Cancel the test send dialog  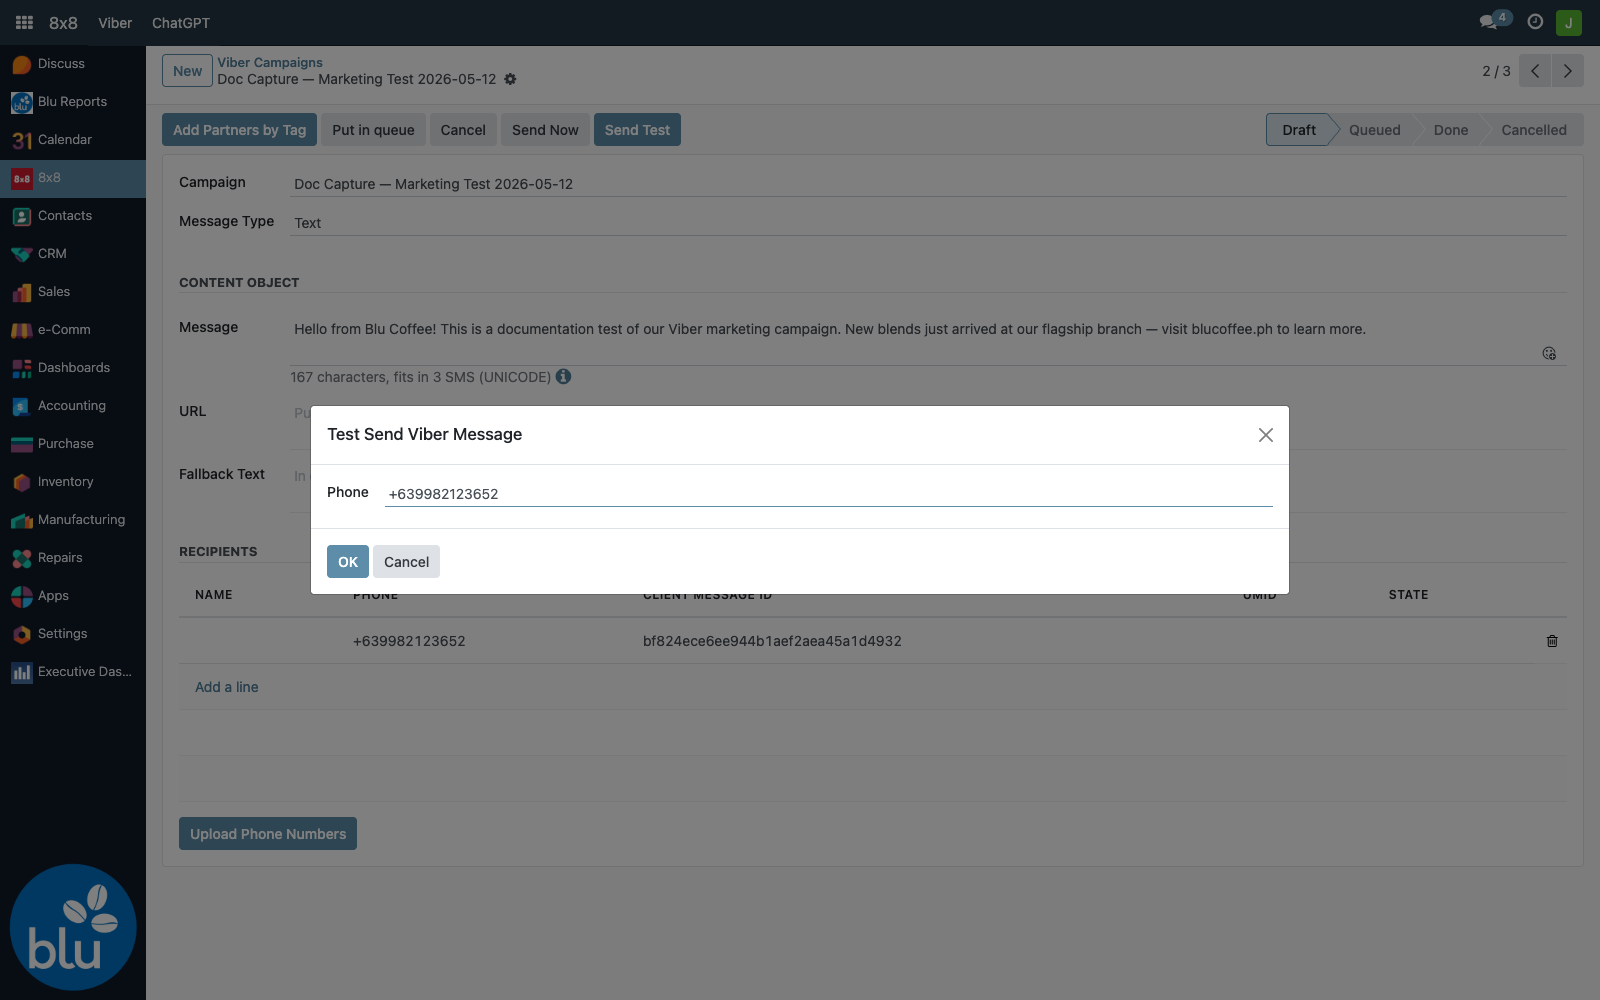(x=407, y=562)
